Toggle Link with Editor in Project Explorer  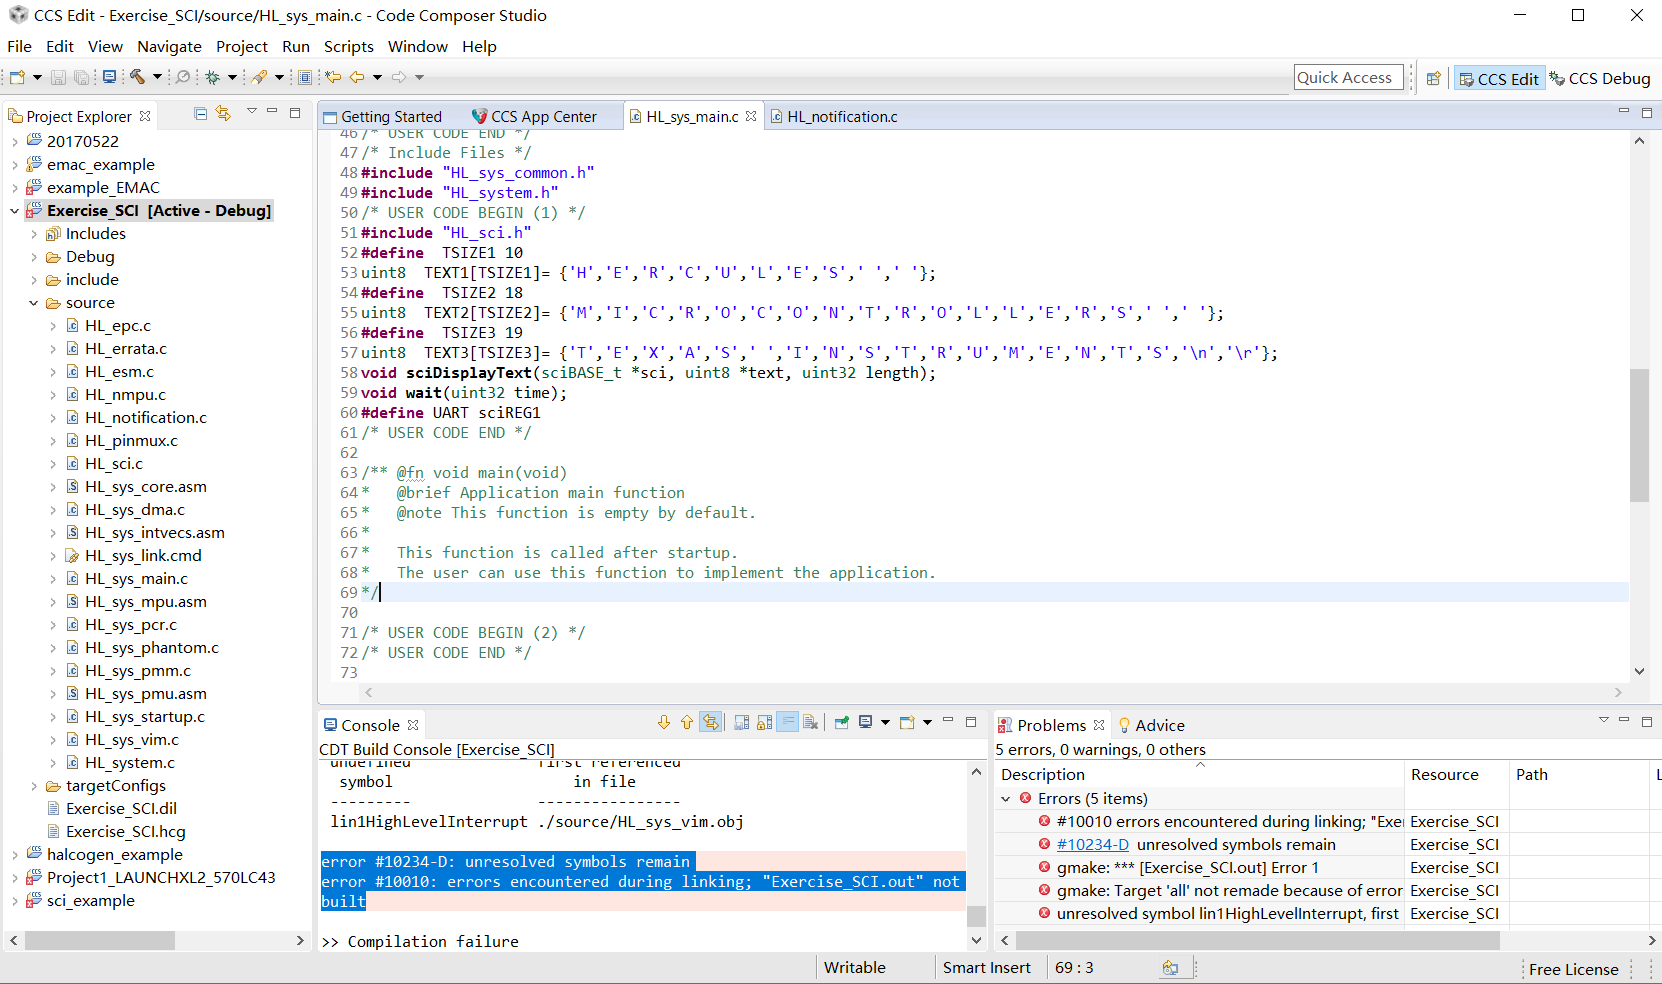[x=223, y=114]
